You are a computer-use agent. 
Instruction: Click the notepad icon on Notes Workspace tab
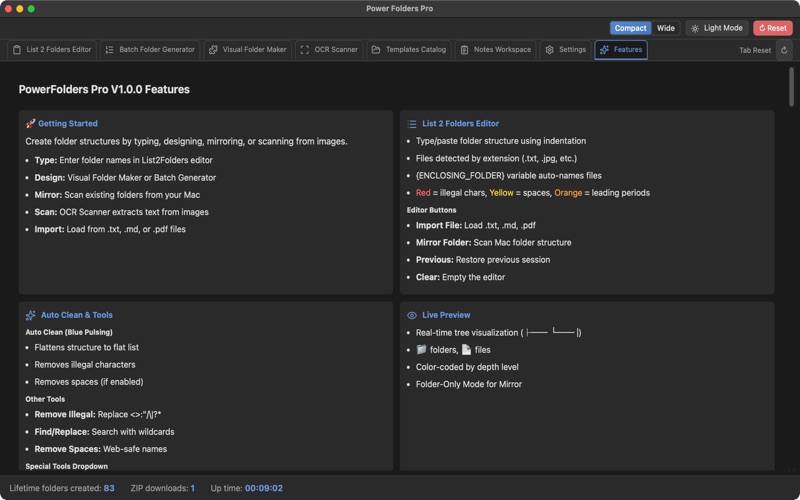tap(464, 50)
